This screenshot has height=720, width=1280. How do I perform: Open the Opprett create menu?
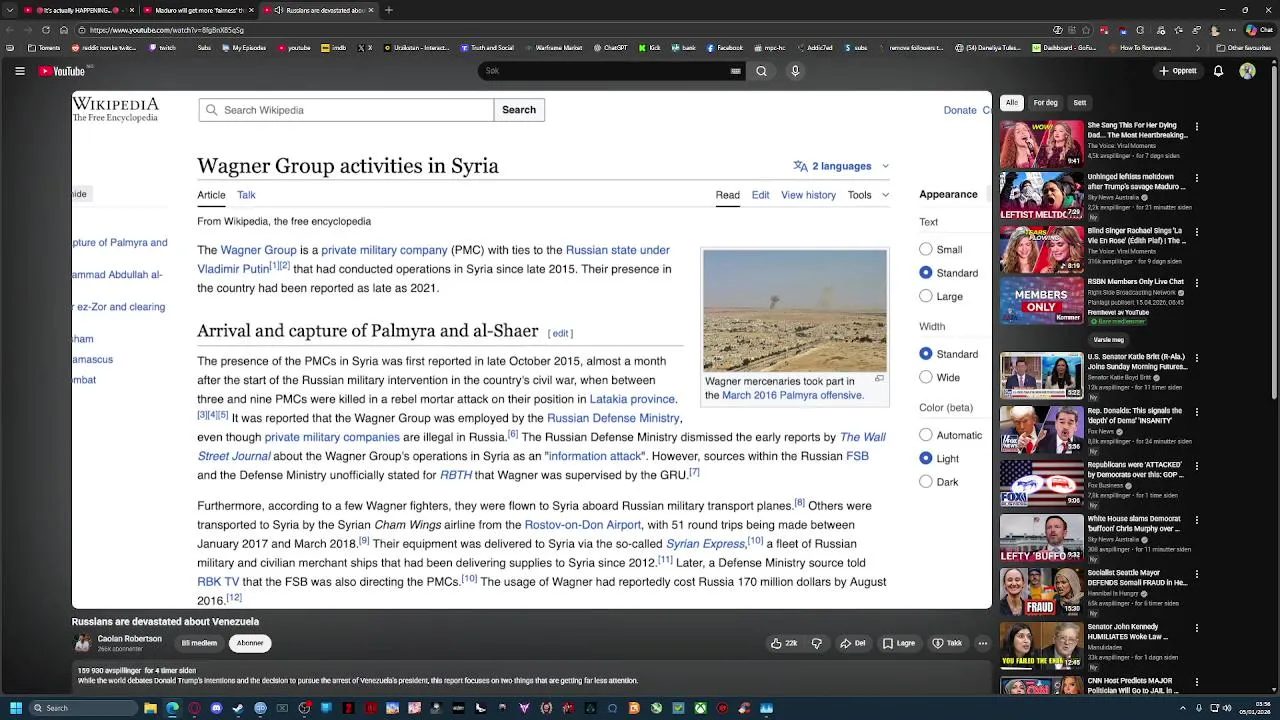pyautogui.click(x=1178, y=71)
